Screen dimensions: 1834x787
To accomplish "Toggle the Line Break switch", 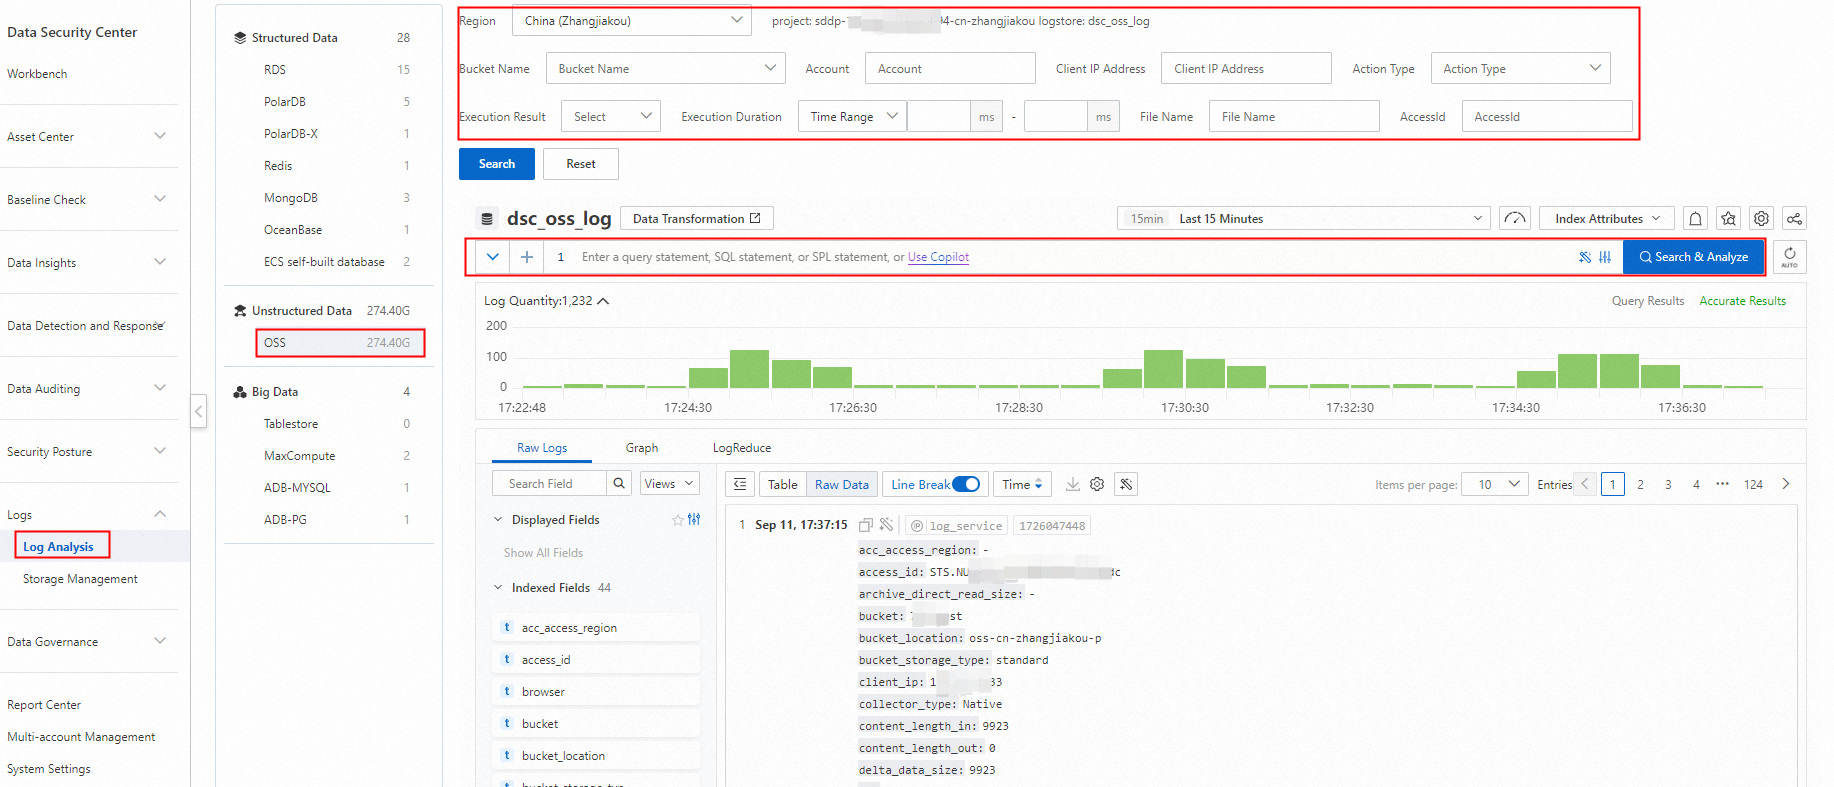I will click(965, 484).
